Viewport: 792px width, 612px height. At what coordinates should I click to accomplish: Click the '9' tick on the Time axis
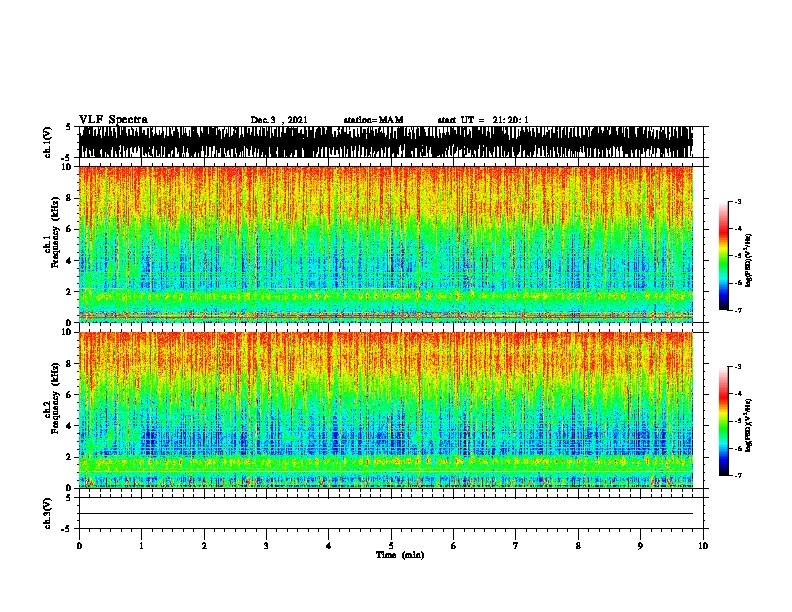(x=640, y=546)
